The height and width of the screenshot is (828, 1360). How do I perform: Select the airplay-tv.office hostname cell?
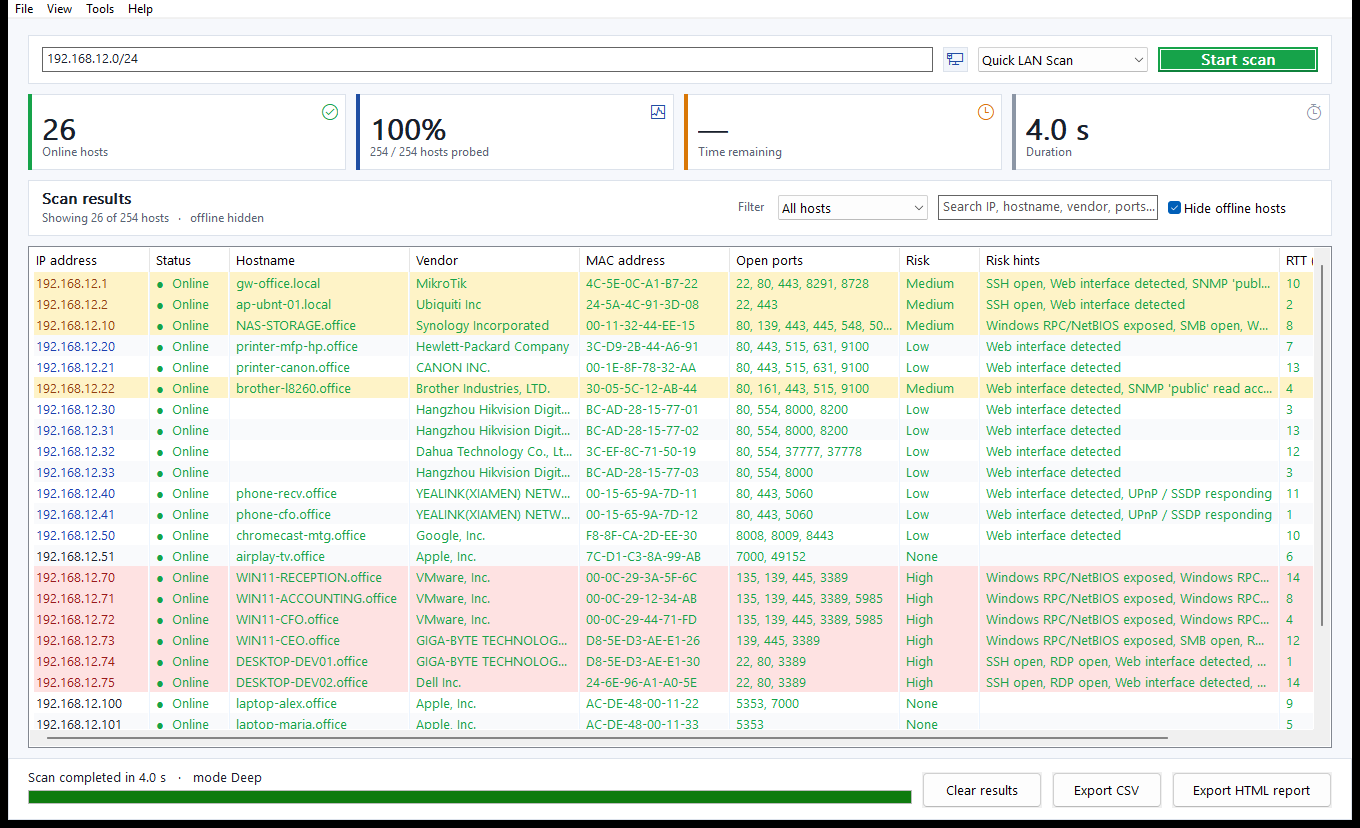pos(319,556)
